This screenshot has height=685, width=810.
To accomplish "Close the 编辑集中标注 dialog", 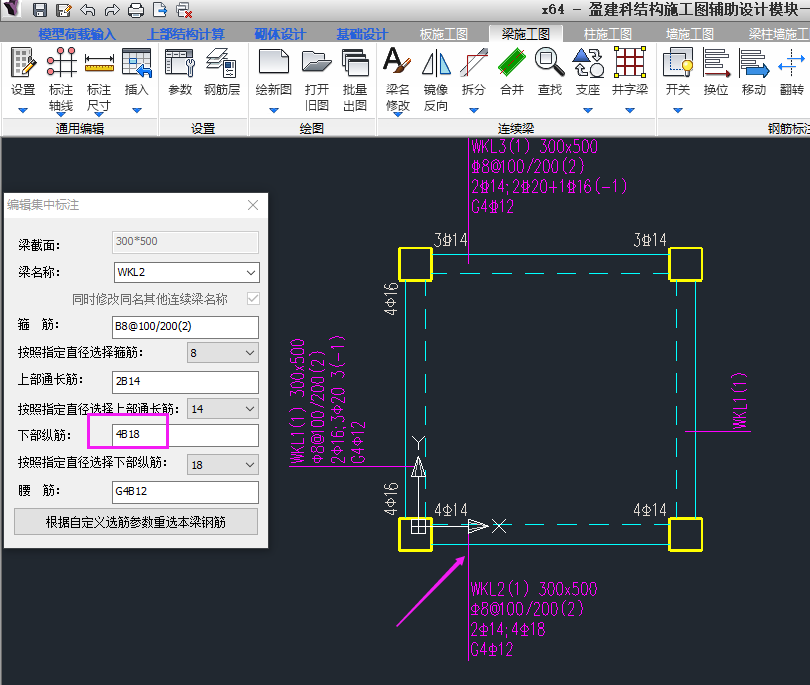I will [x=253, y=205].
